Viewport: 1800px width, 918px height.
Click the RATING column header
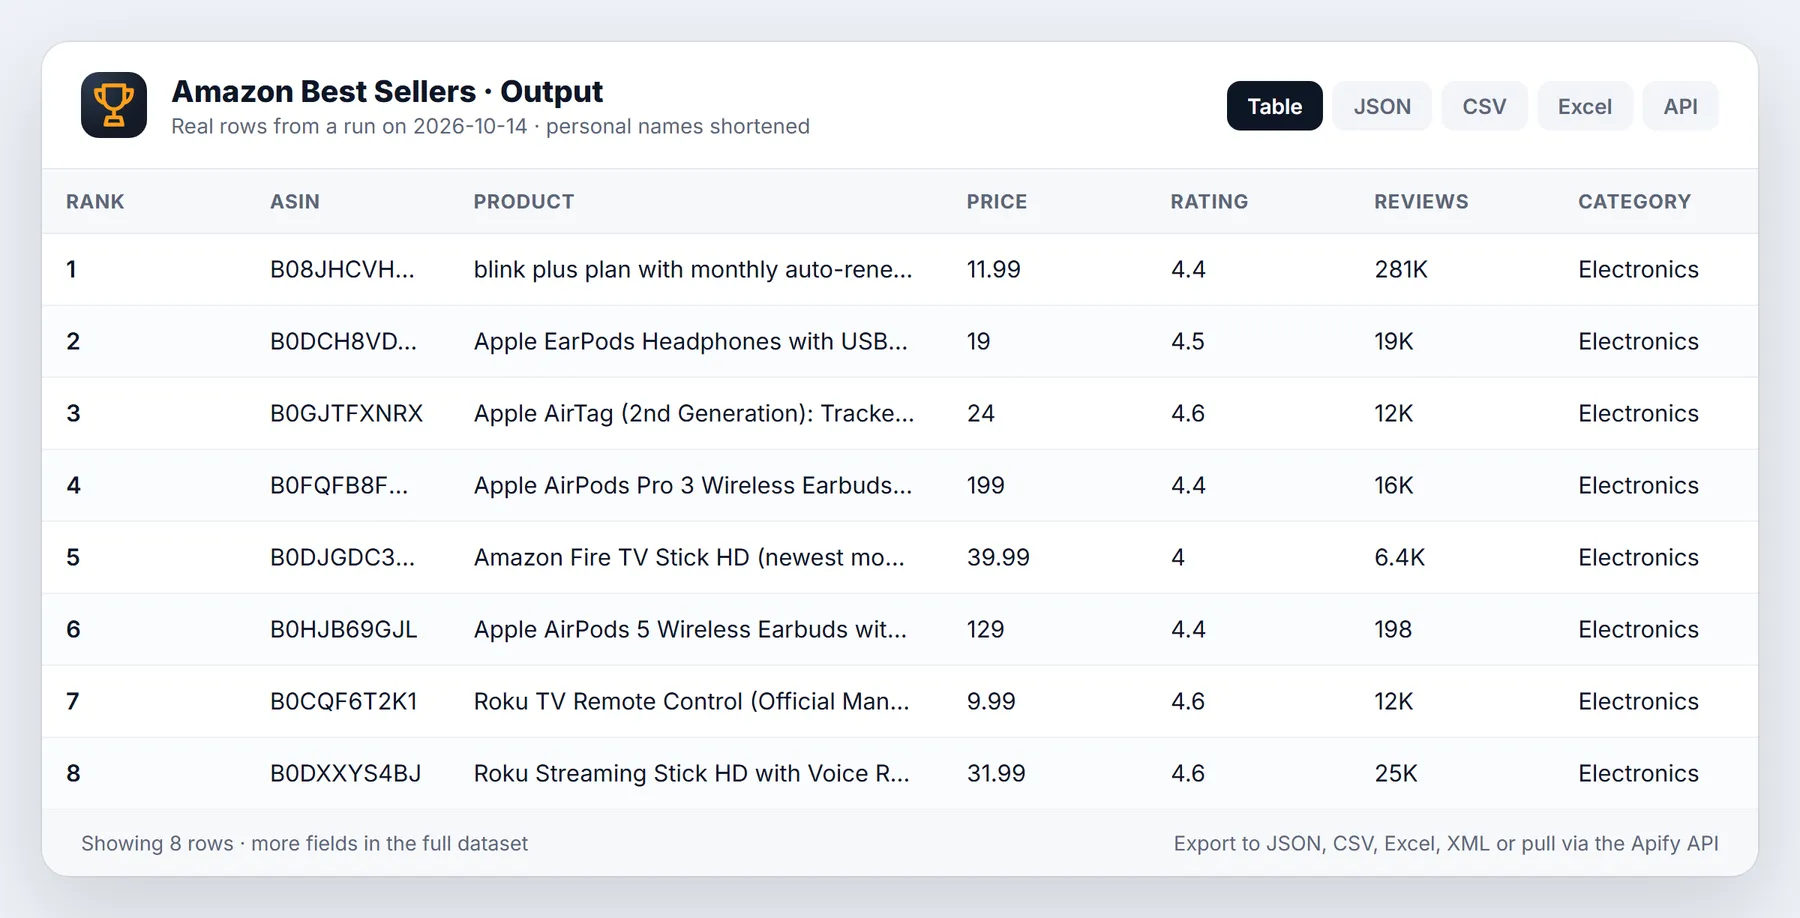pyautogui.click(x=1209, y=201)
